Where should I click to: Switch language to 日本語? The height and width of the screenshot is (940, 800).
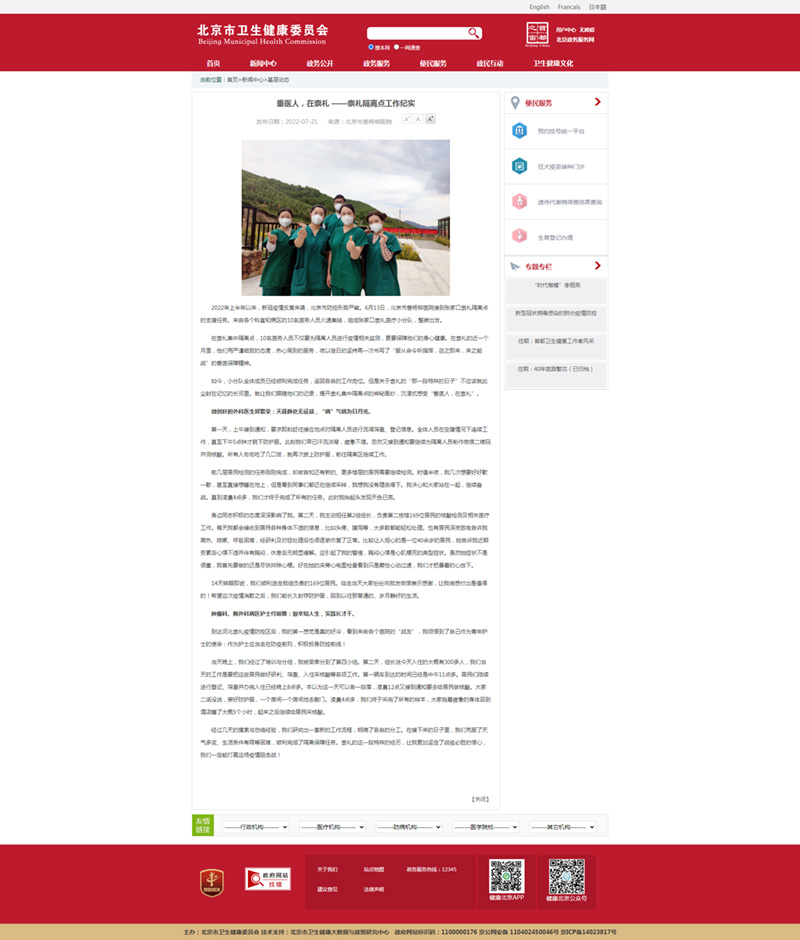[x=597, y=7]
